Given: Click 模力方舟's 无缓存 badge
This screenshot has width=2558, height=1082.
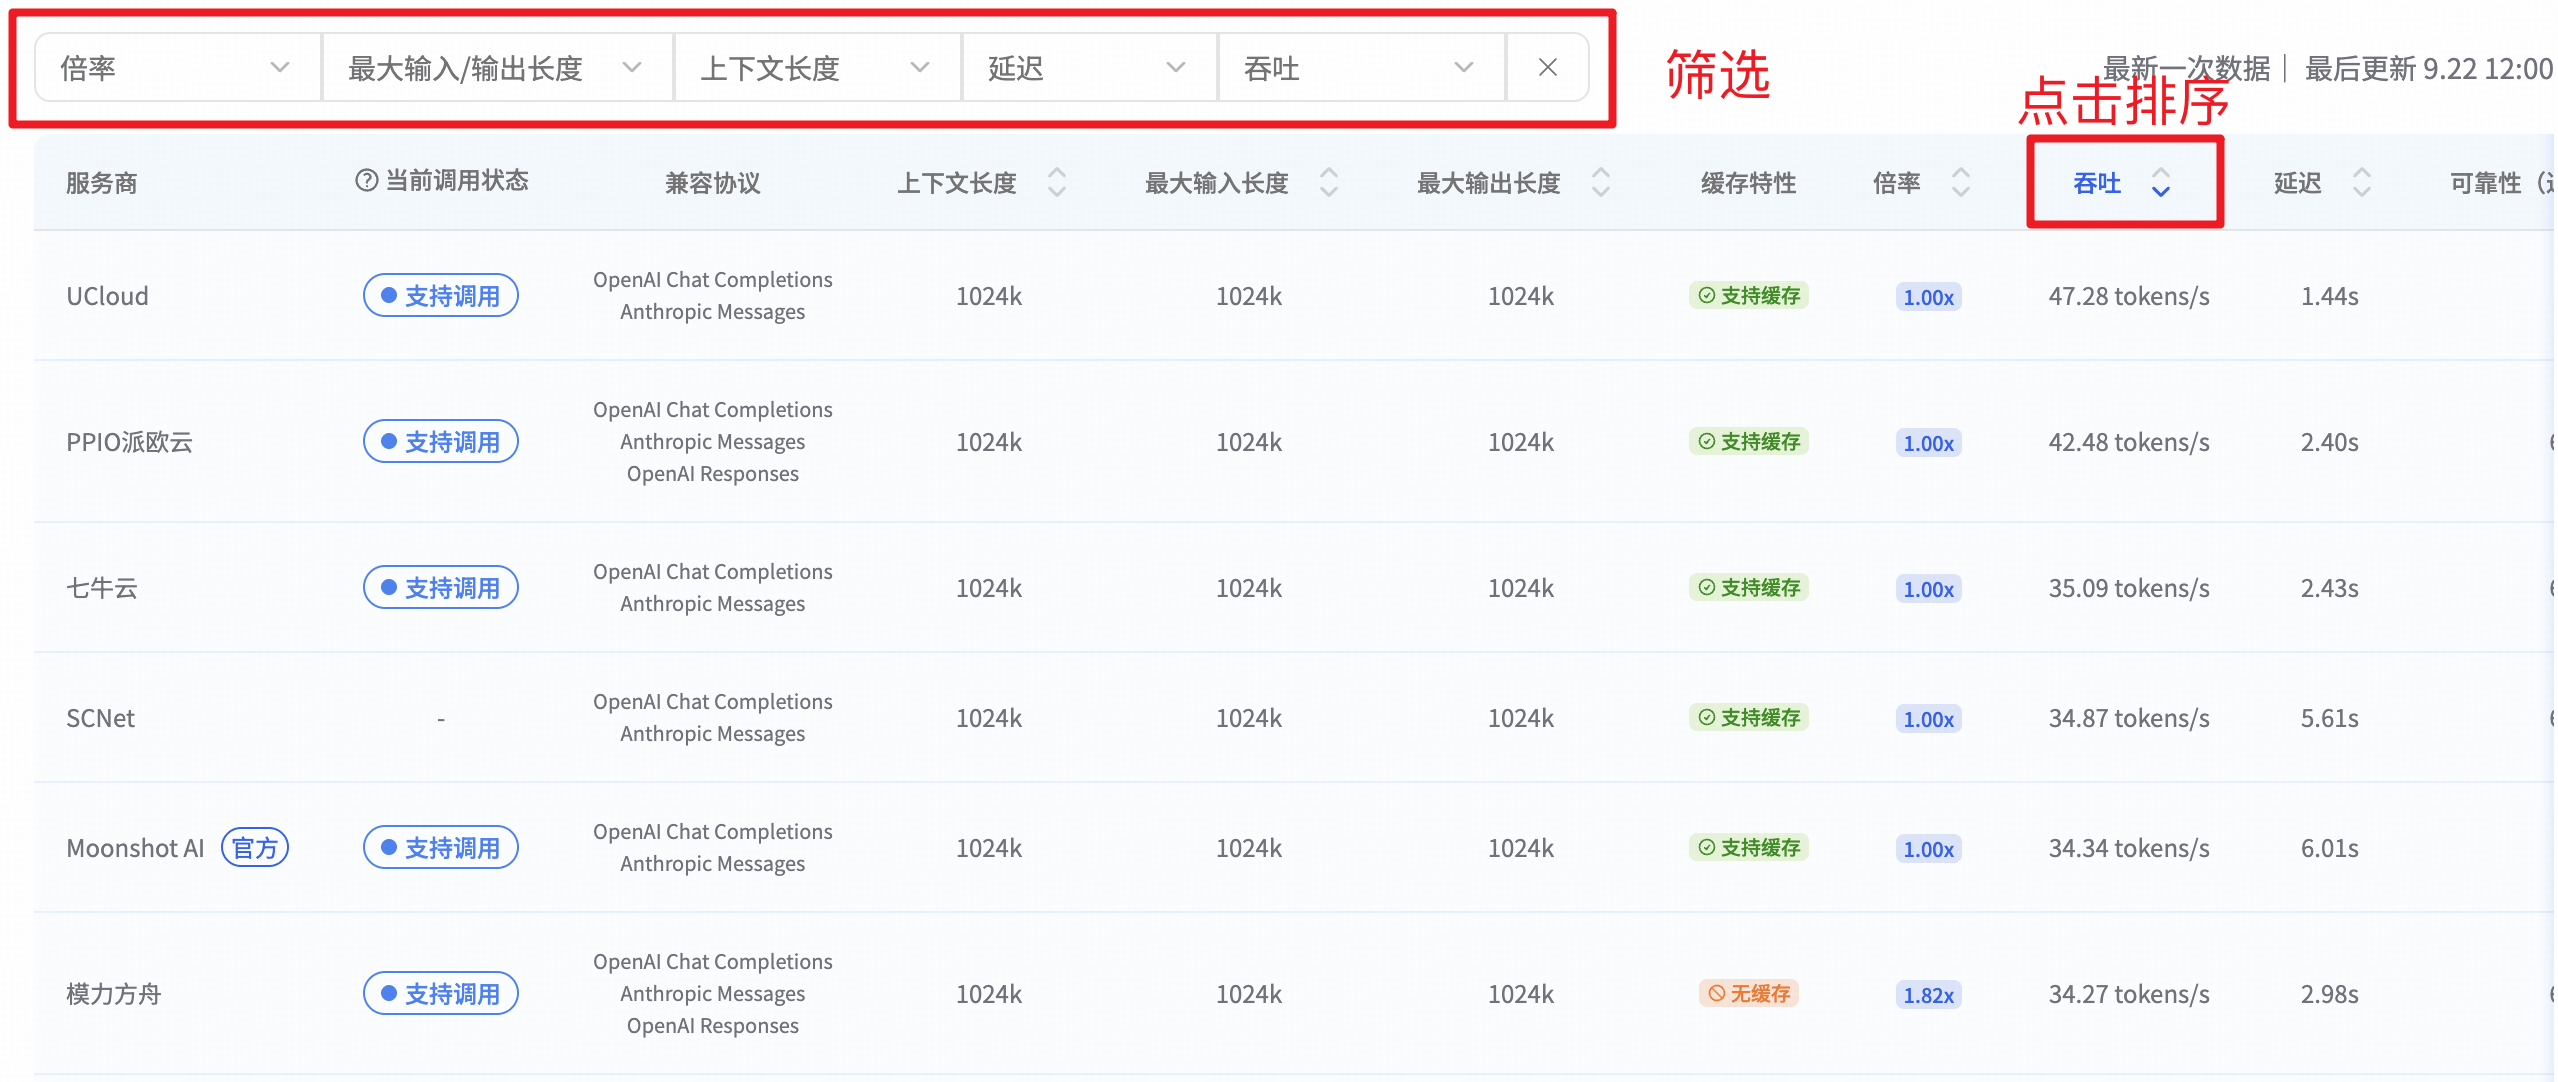Looking at the screenshot, I should (x=1749, y=994).
